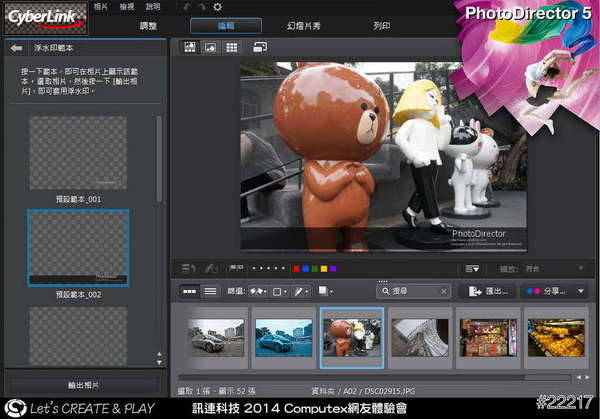600x419 pixels.
Task: Switch the browser to list view
Action: pos(210,291)
